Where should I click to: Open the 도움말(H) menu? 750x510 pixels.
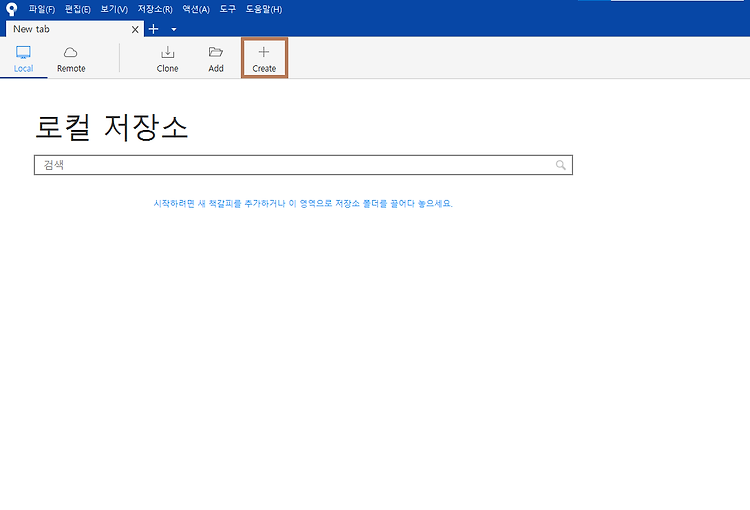tap(264, 9)
